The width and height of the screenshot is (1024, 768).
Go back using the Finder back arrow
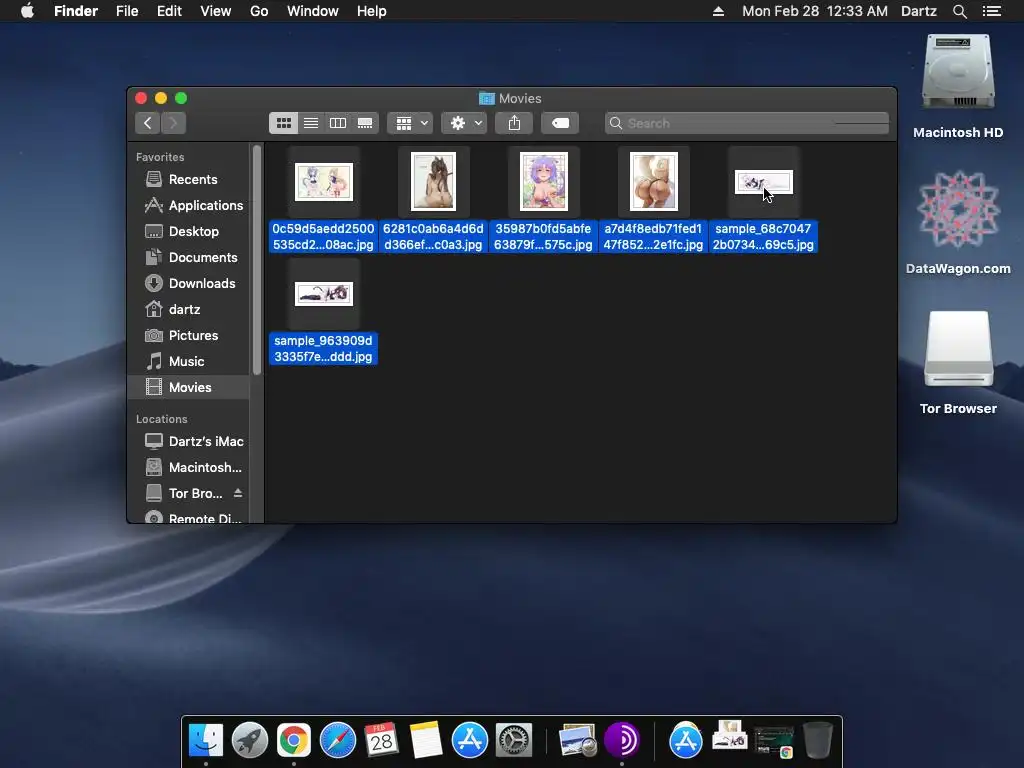pos(148,123)
